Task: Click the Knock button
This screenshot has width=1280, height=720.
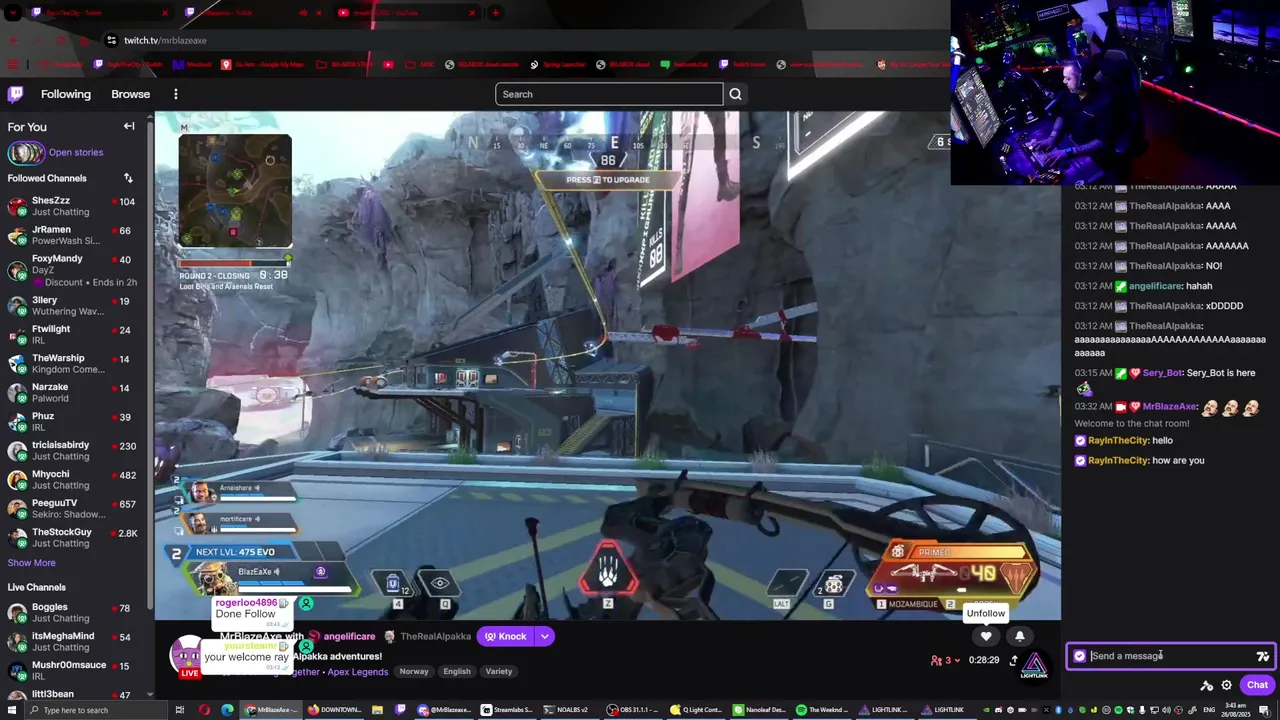Action: (x=505, y=636)
